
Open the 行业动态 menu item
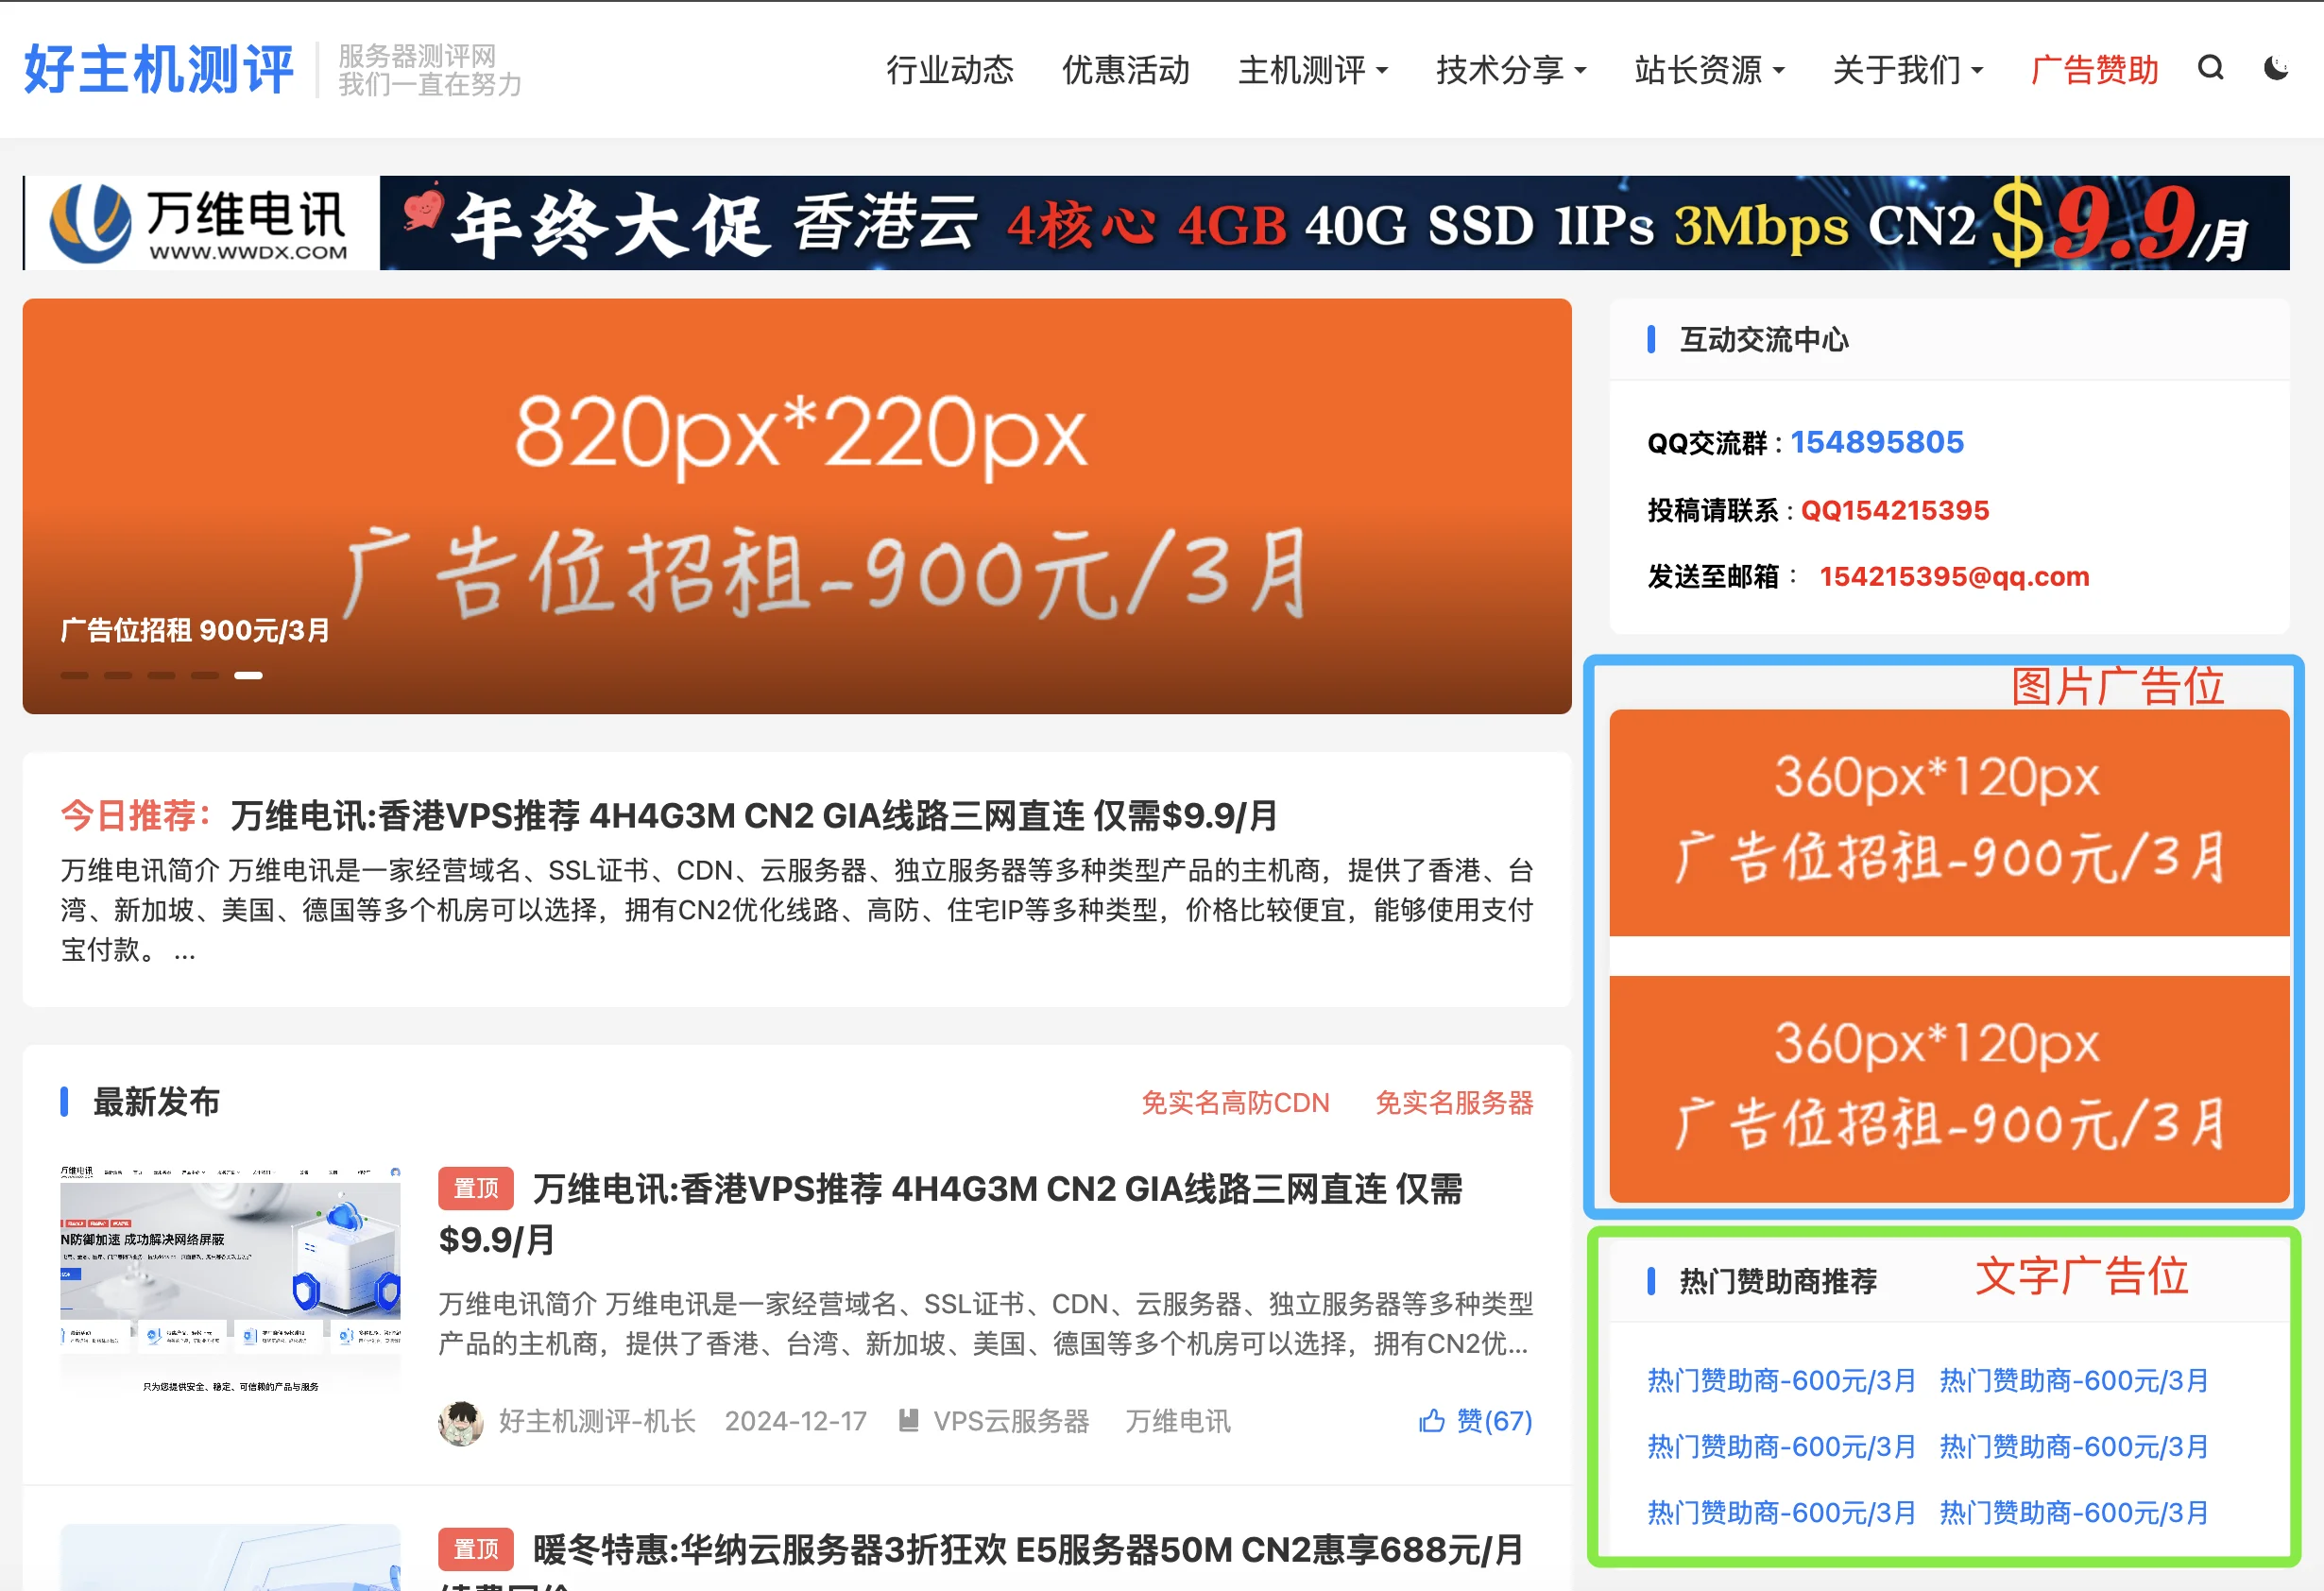(950, 70)
